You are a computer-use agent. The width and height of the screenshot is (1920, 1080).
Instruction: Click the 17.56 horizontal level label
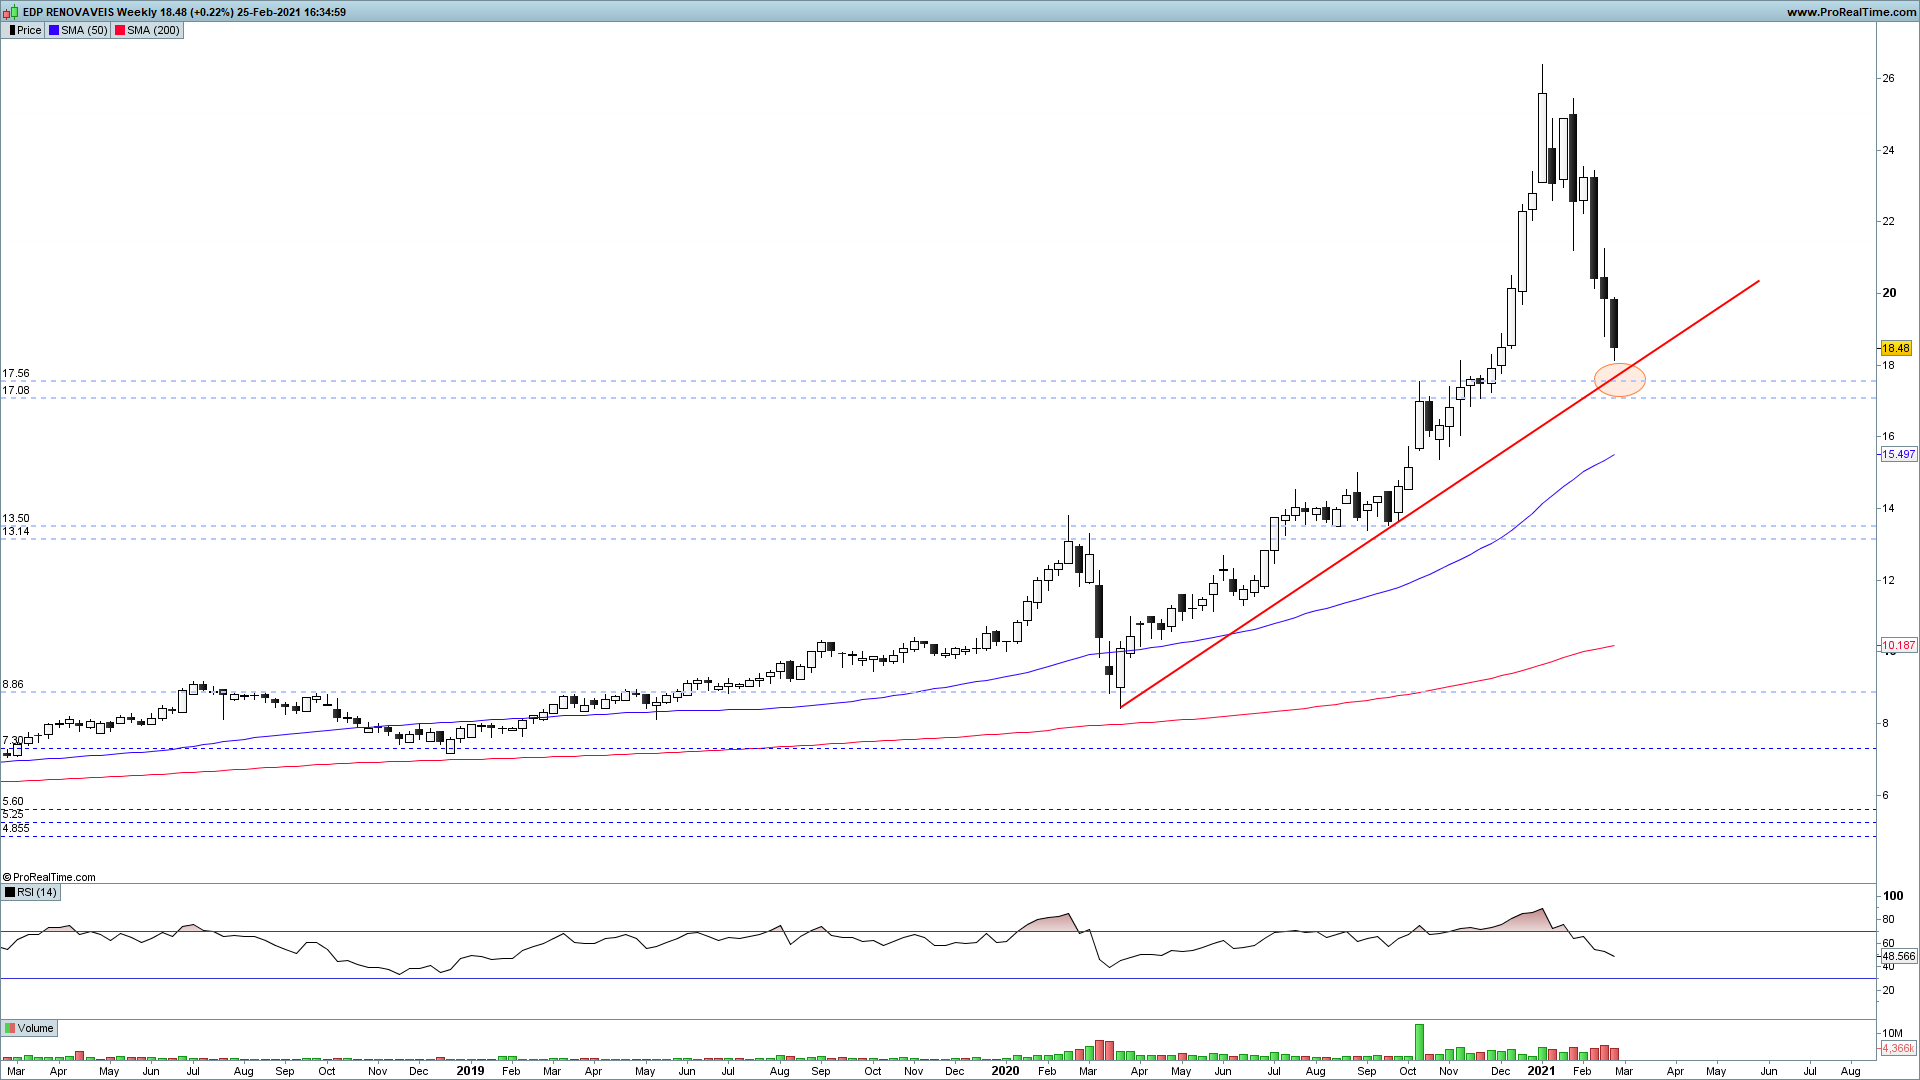click(x=16, y=373)
